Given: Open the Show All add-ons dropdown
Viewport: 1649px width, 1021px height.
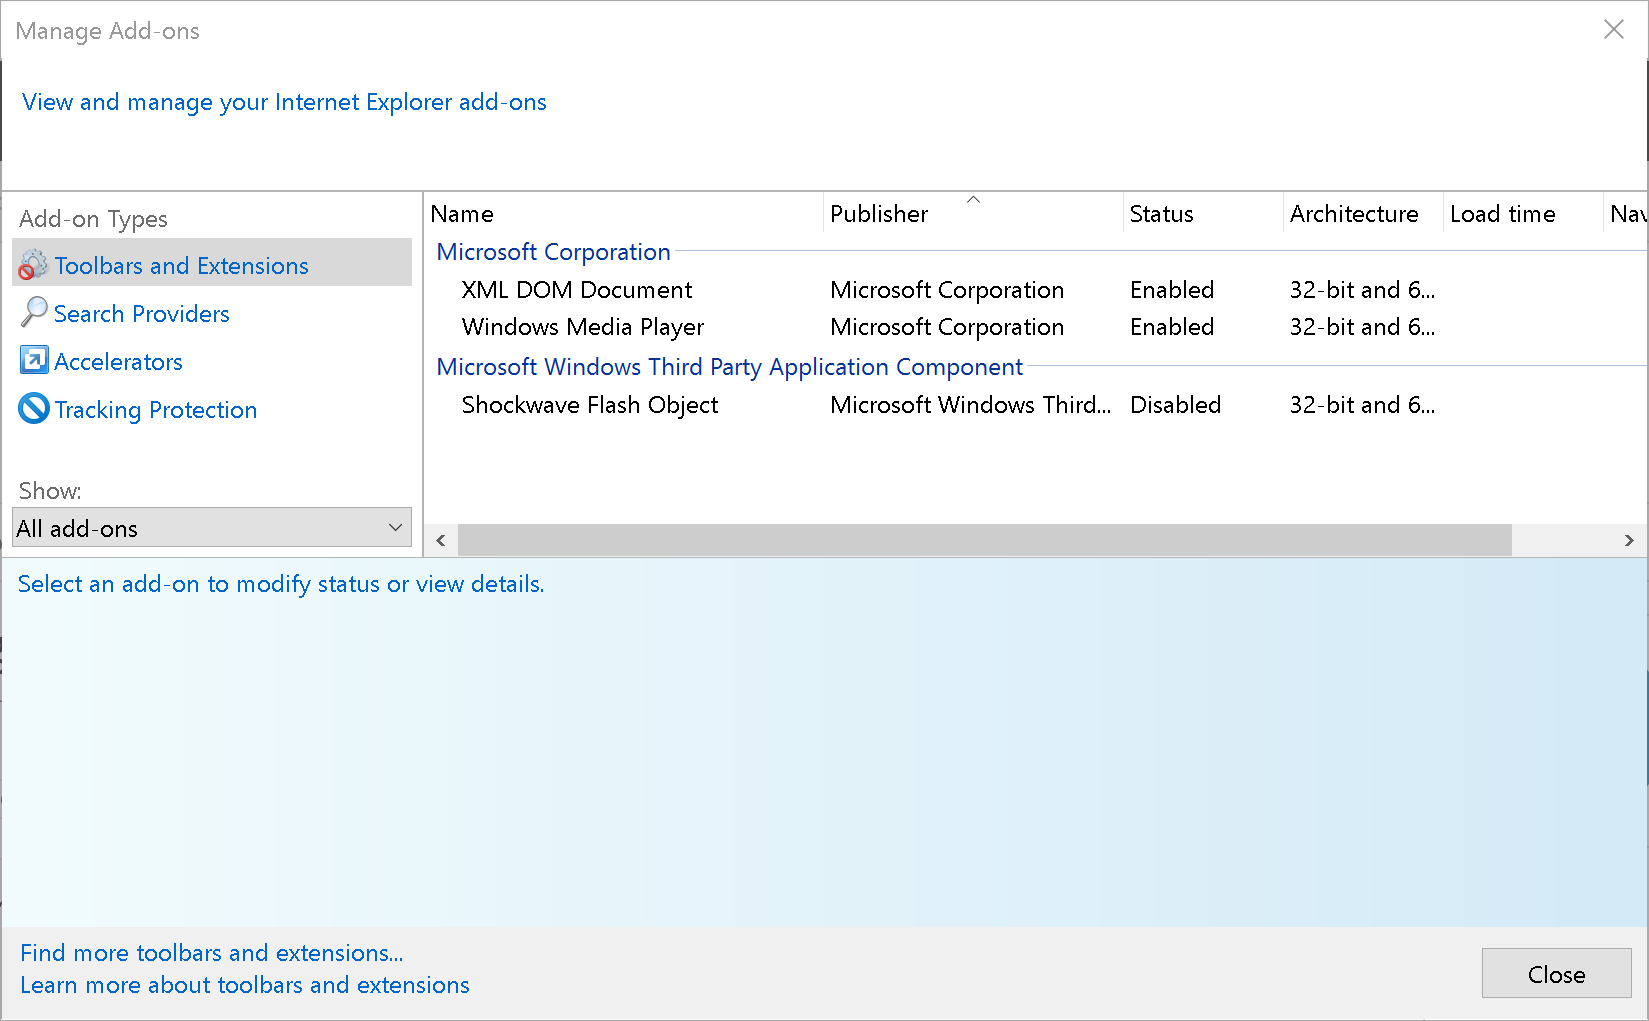Looking at the screenshot, I should click(212, 527).
